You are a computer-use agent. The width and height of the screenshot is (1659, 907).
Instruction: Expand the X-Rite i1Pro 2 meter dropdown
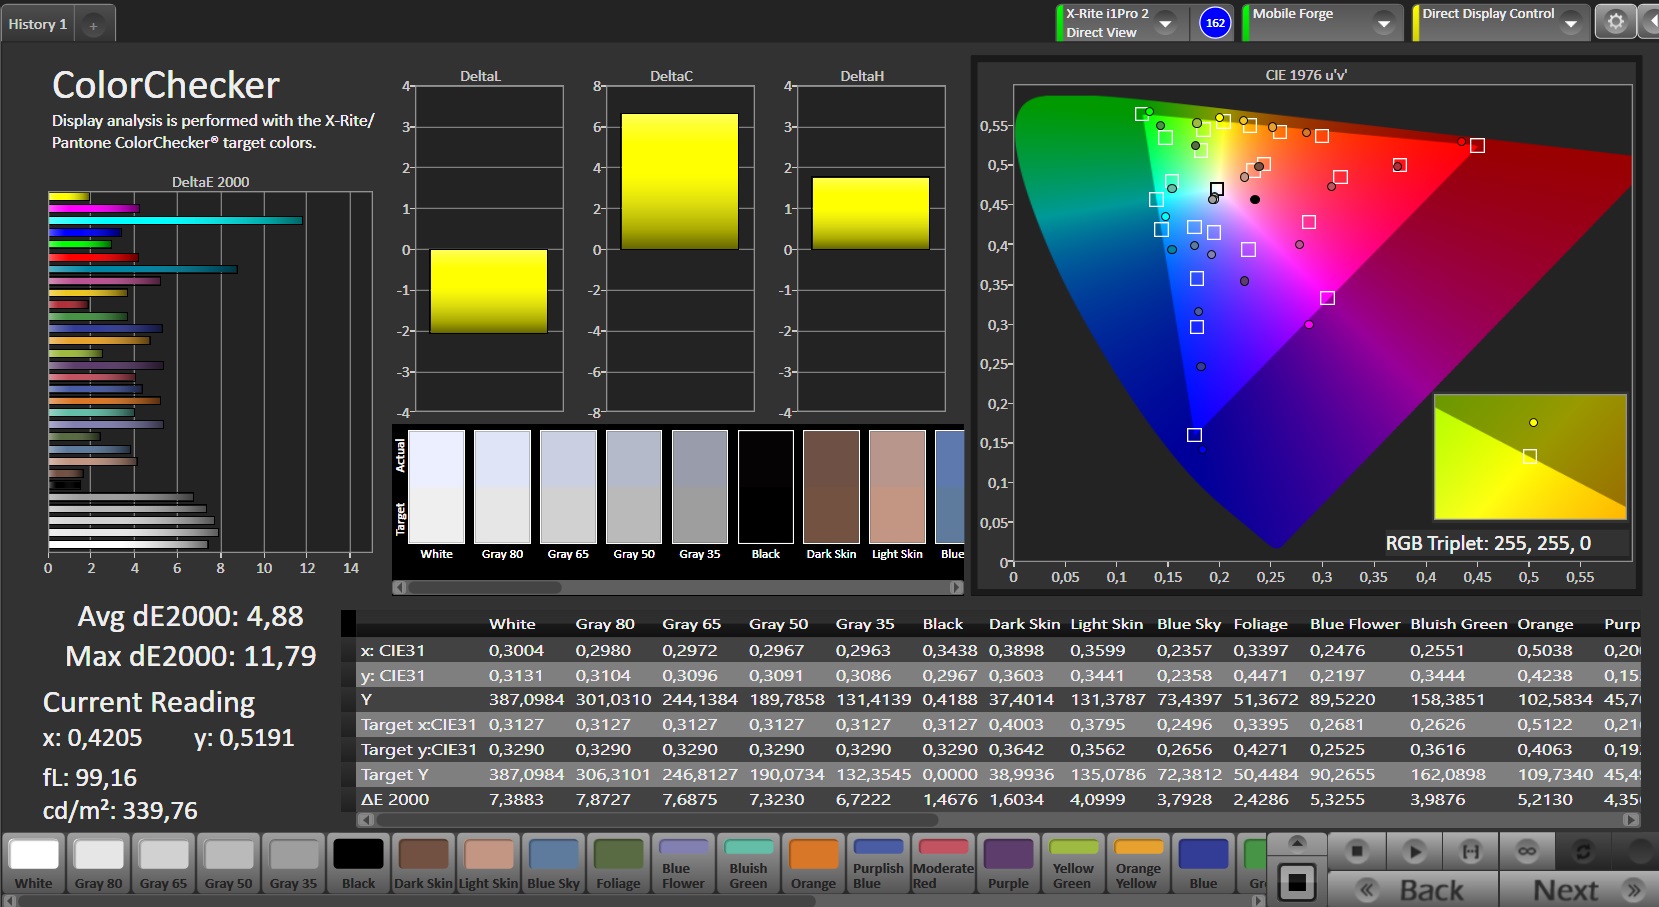(x=1165, y=23)
